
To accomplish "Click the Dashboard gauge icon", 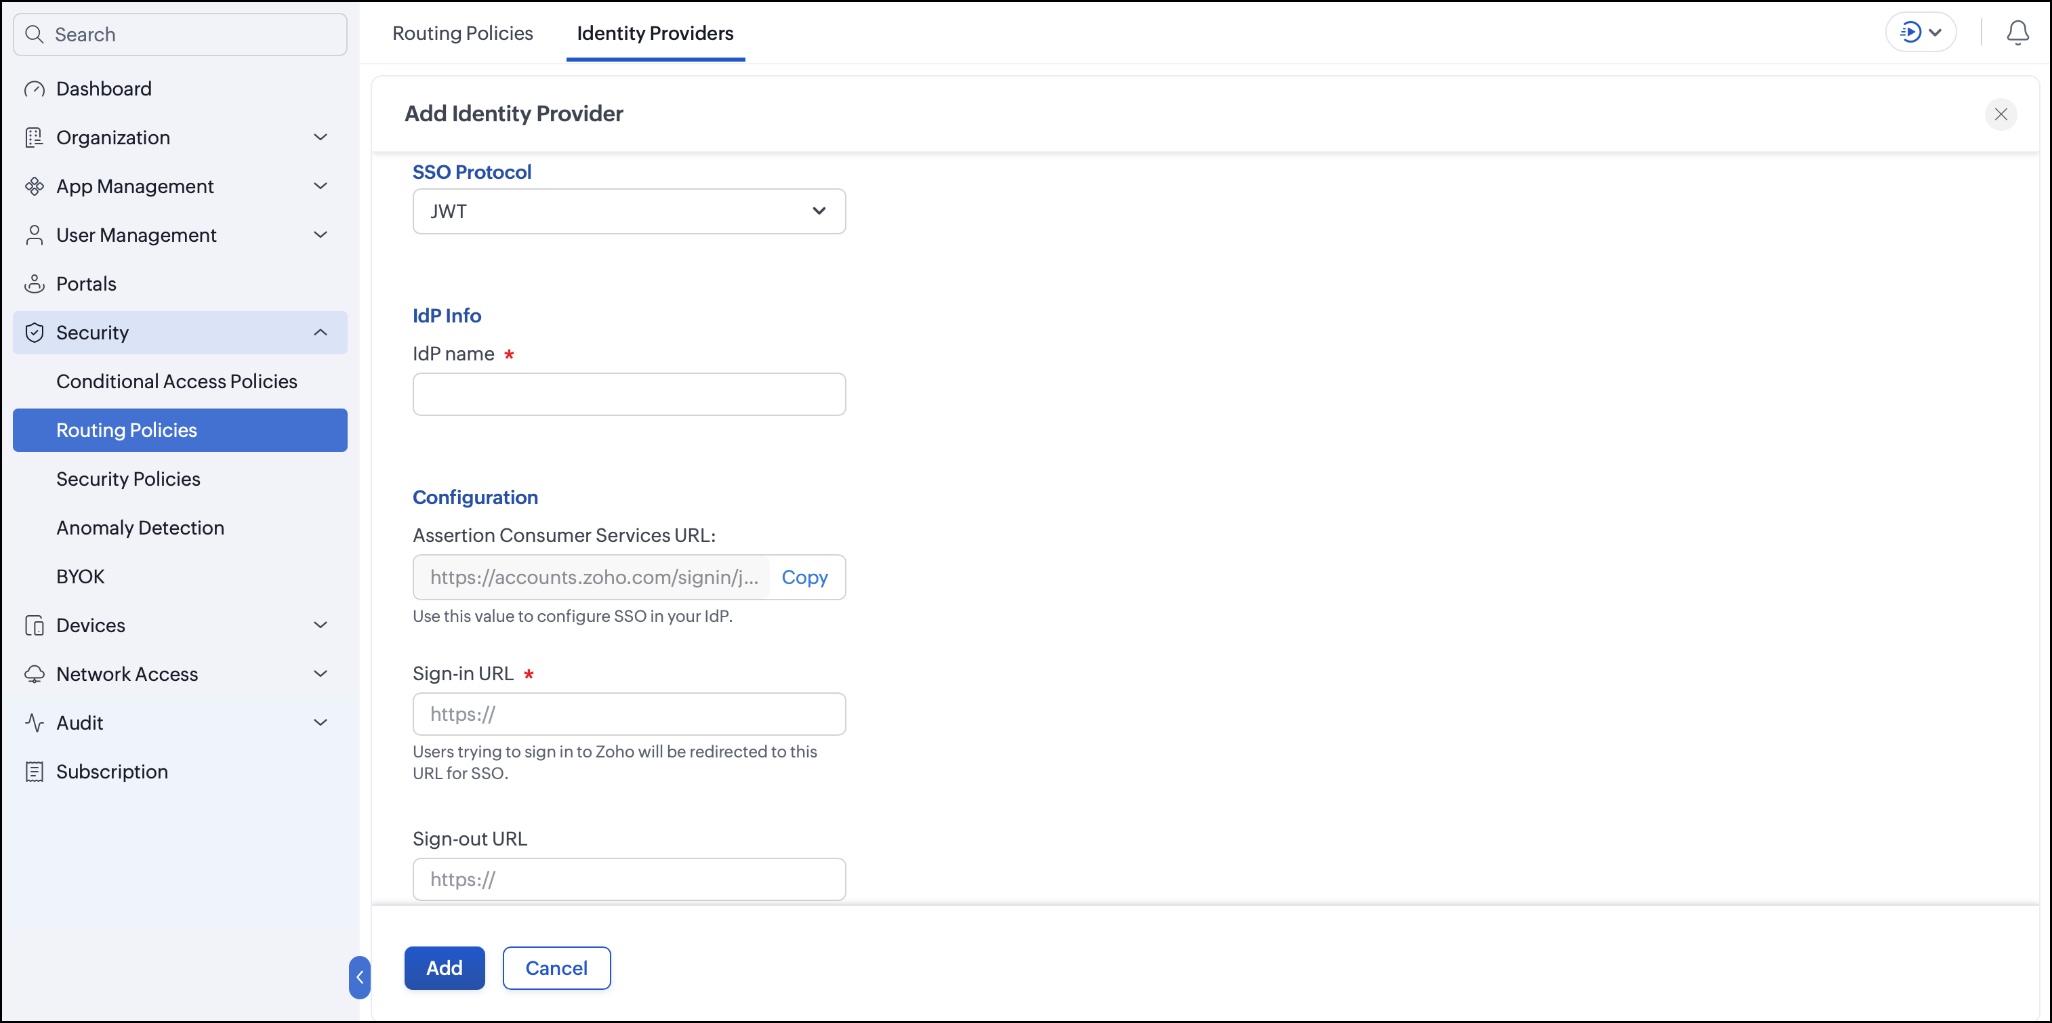I will click(x=34, y=89).
